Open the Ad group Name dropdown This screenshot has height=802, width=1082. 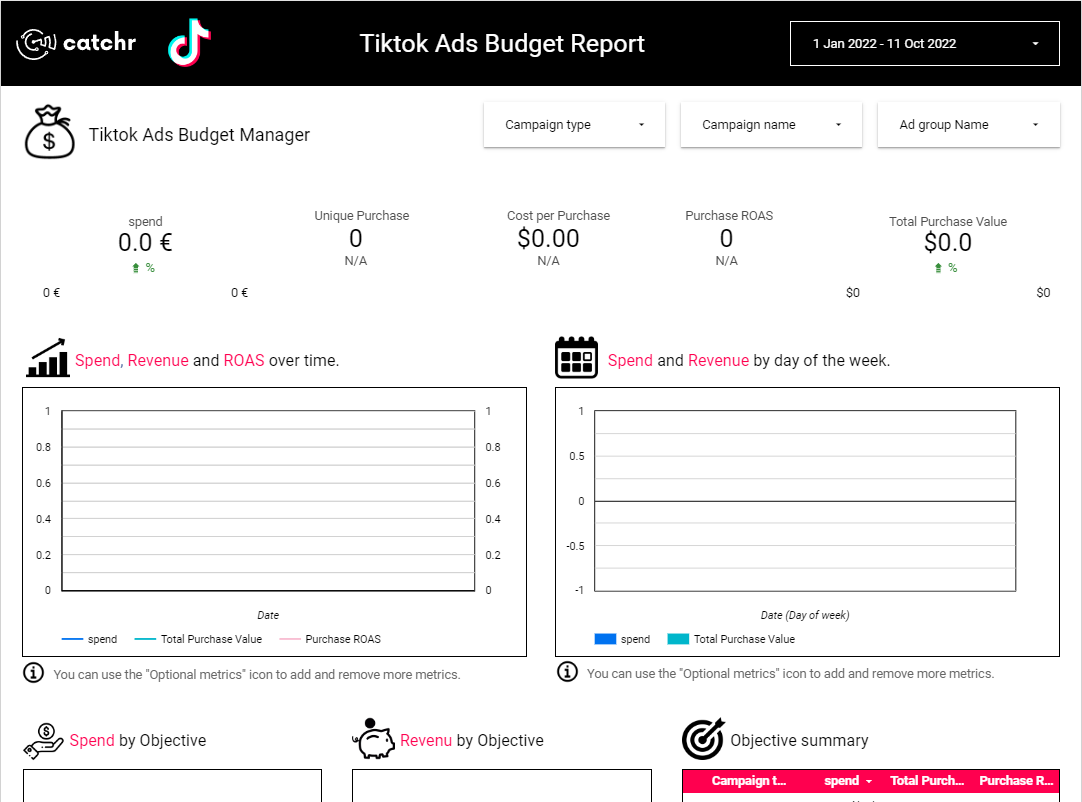coord(968,124)
